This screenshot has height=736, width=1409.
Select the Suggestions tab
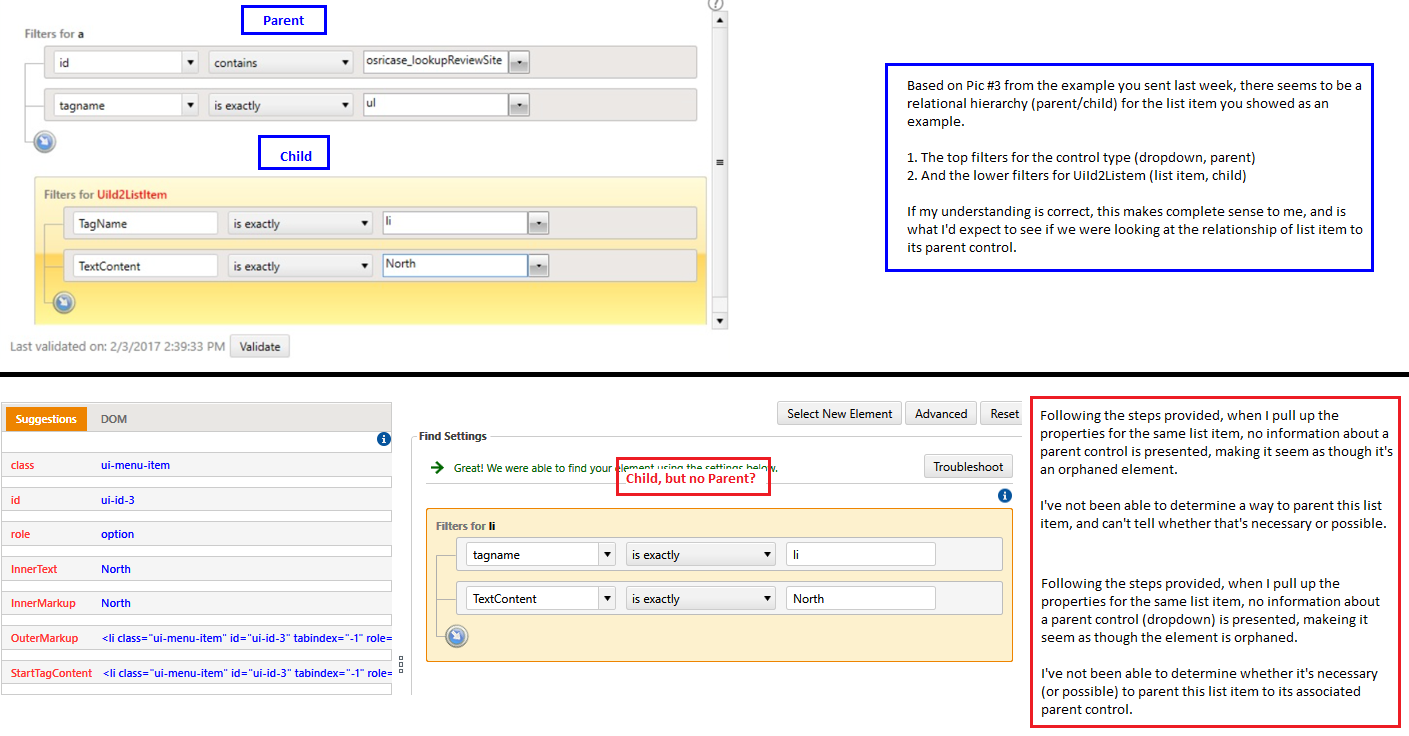point(46,419)
